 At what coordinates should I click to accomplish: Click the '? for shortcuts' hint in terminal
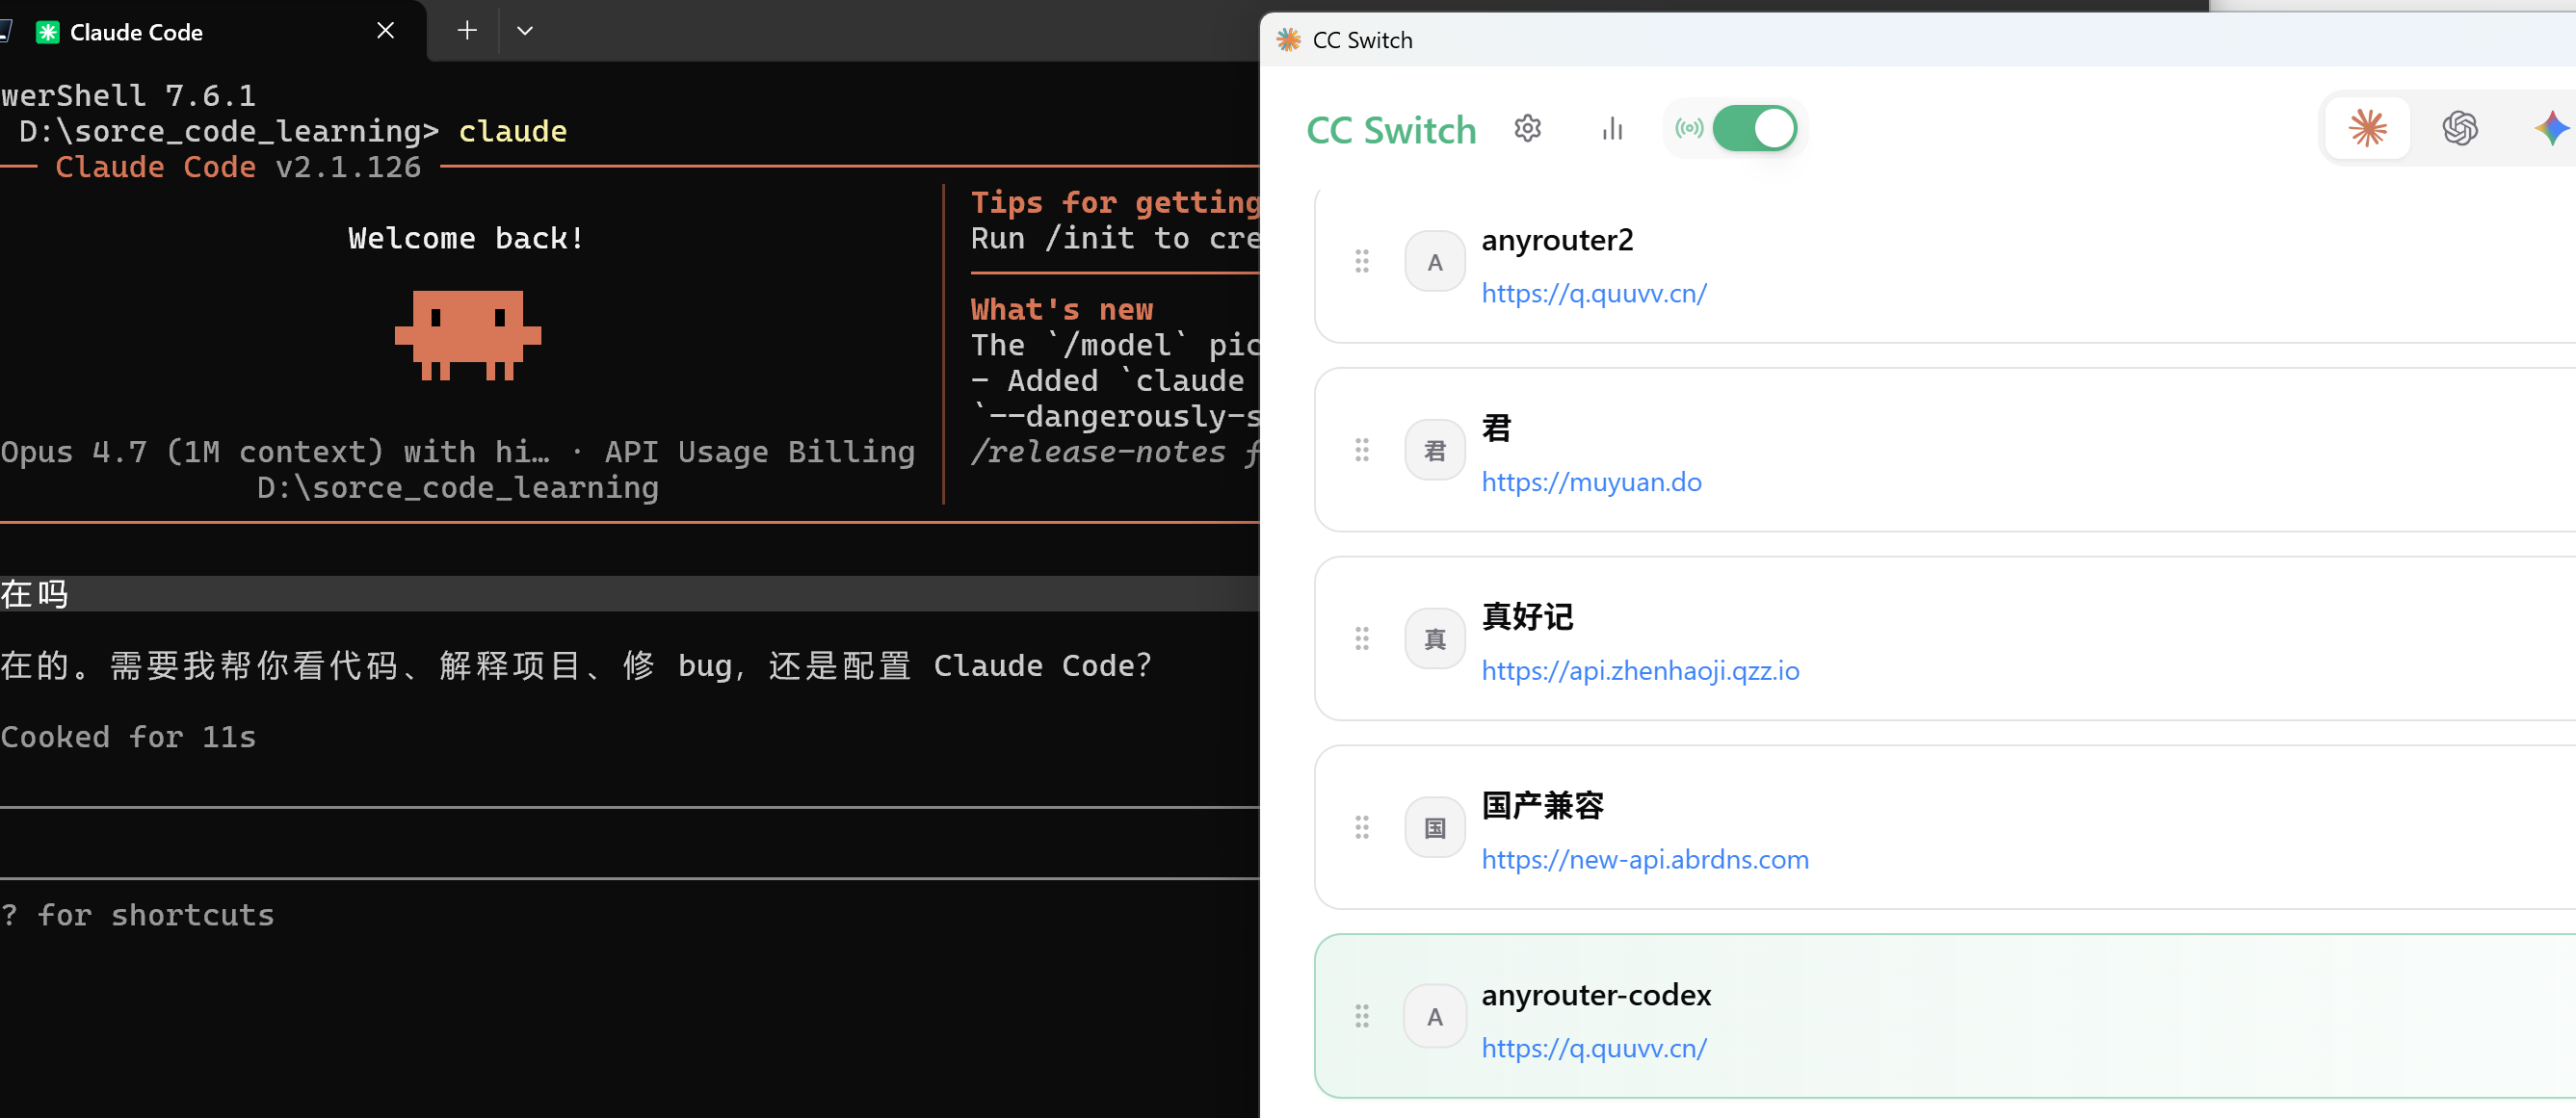[x=137, y=915]
